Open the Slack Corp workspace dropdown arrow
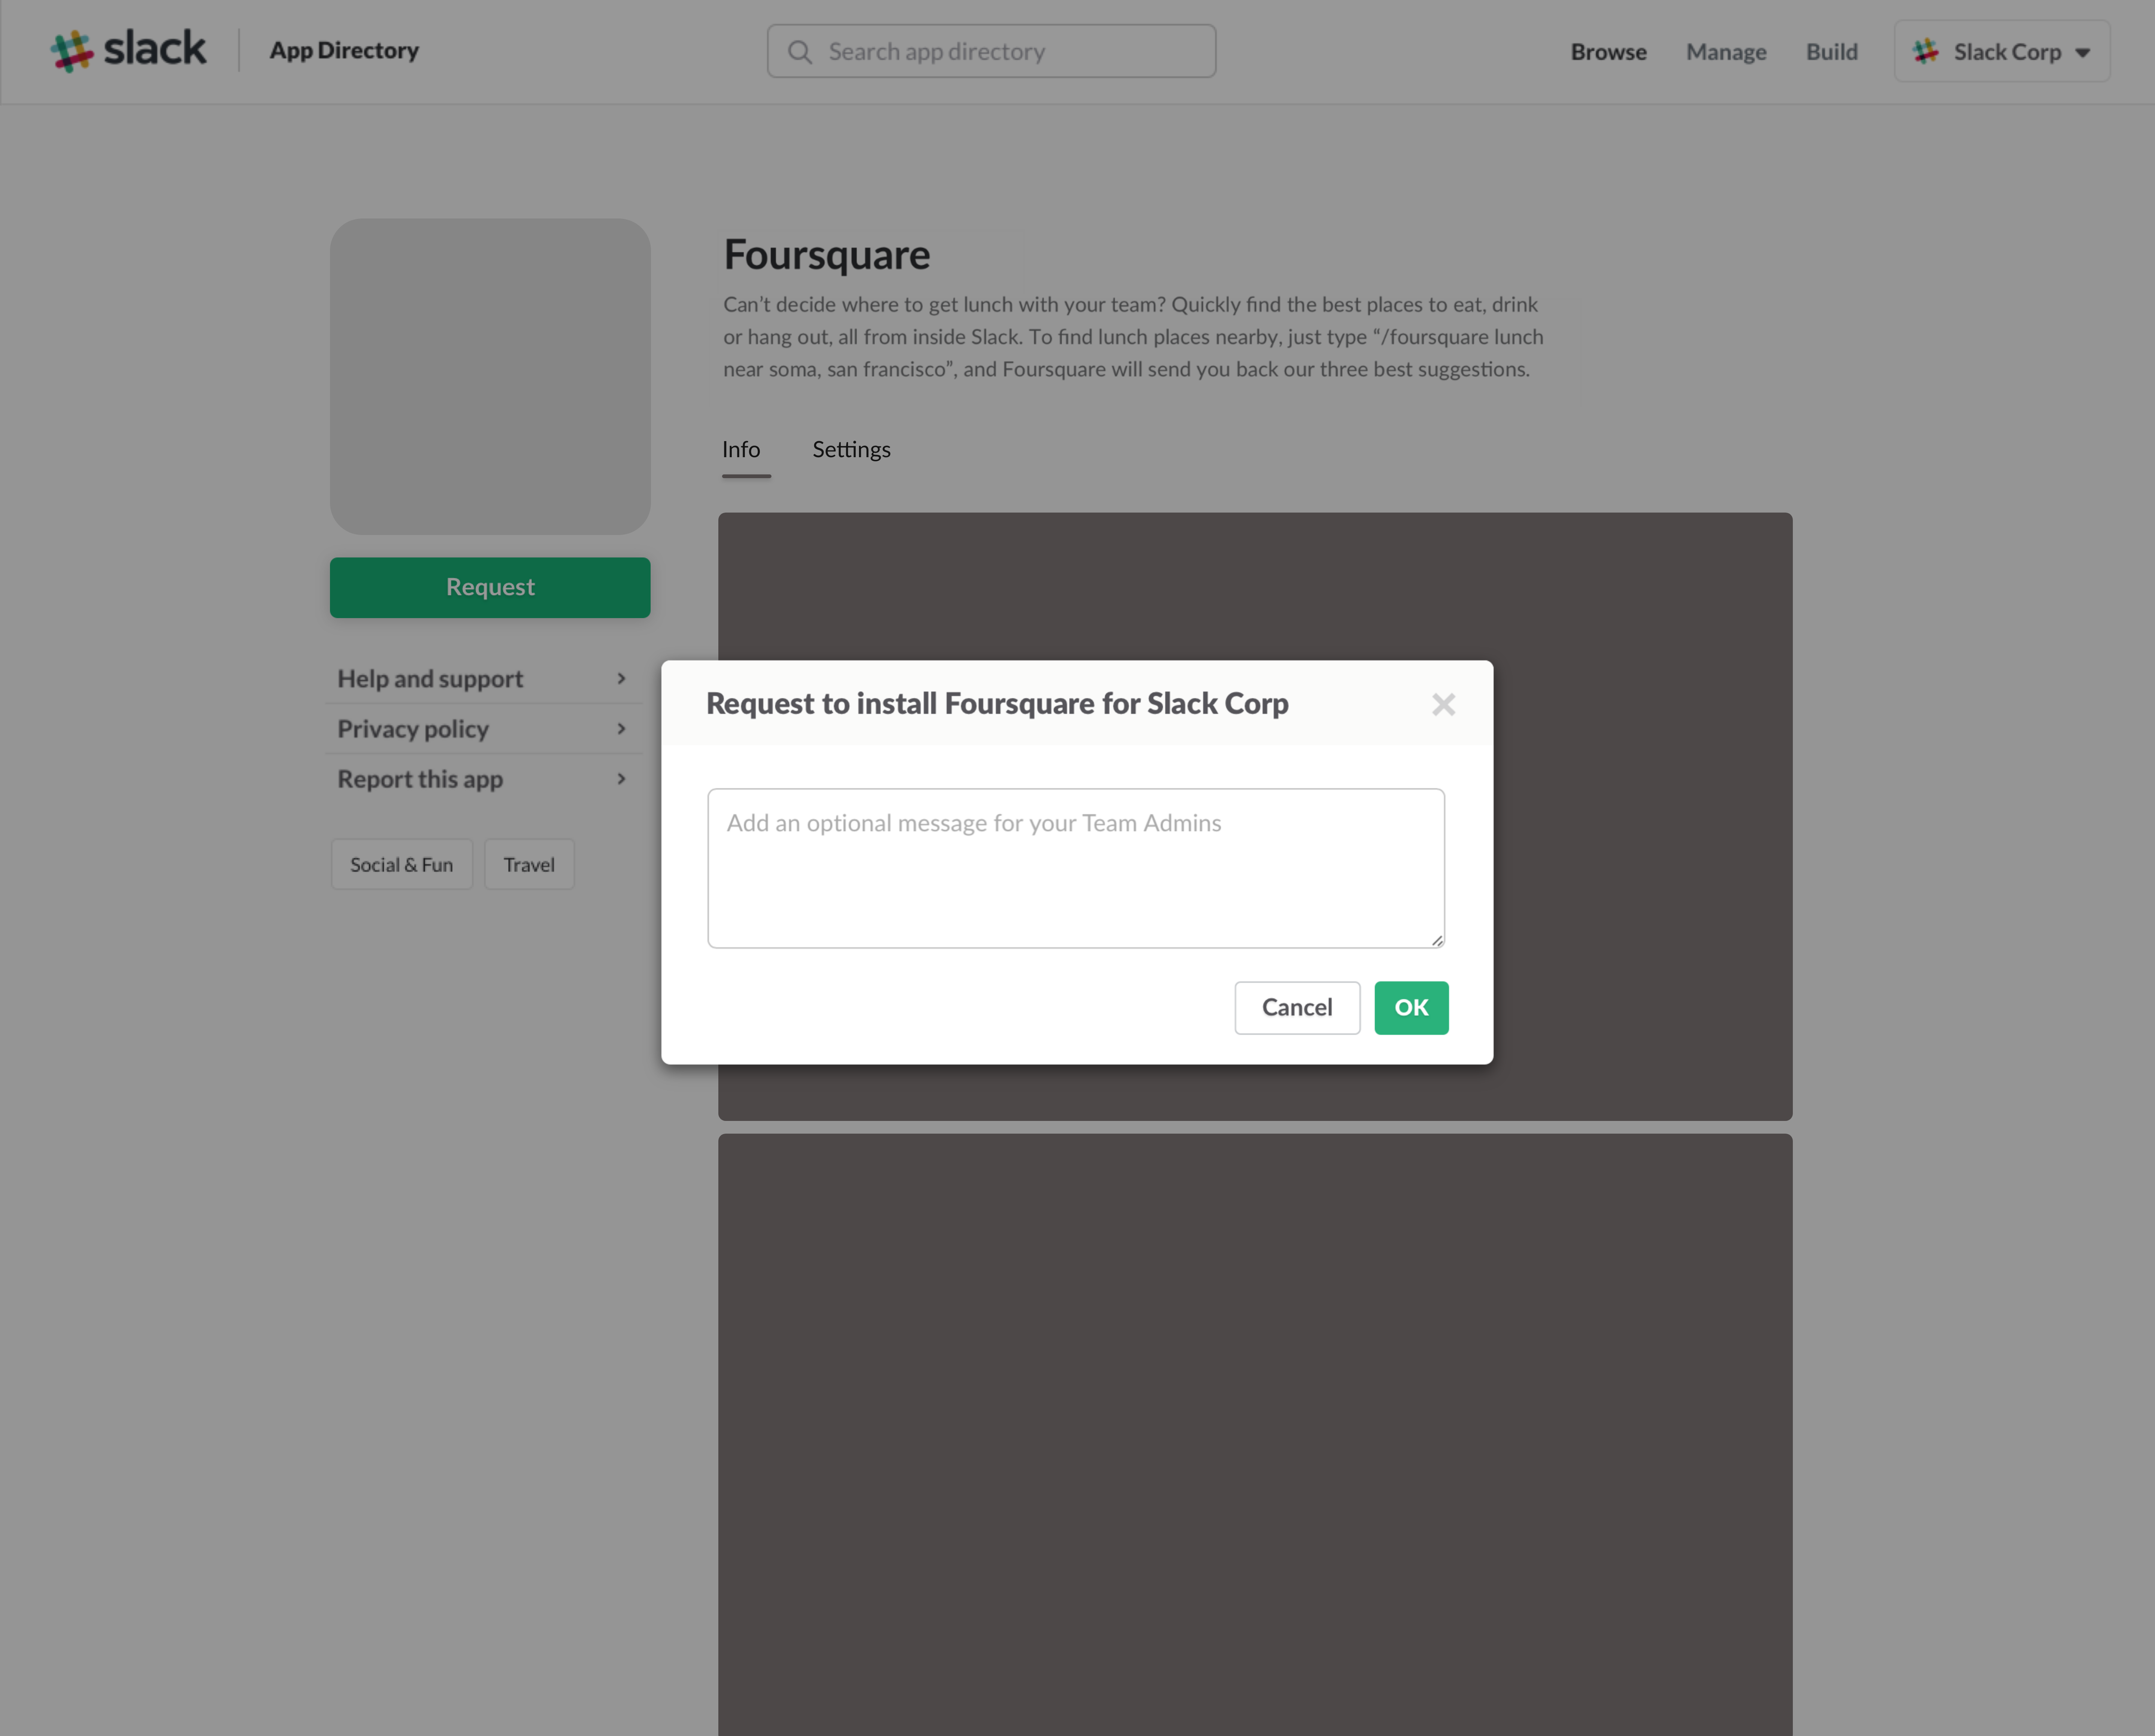The image size is (2155, 1736). pyautogui.click(x=2083, y=53)
